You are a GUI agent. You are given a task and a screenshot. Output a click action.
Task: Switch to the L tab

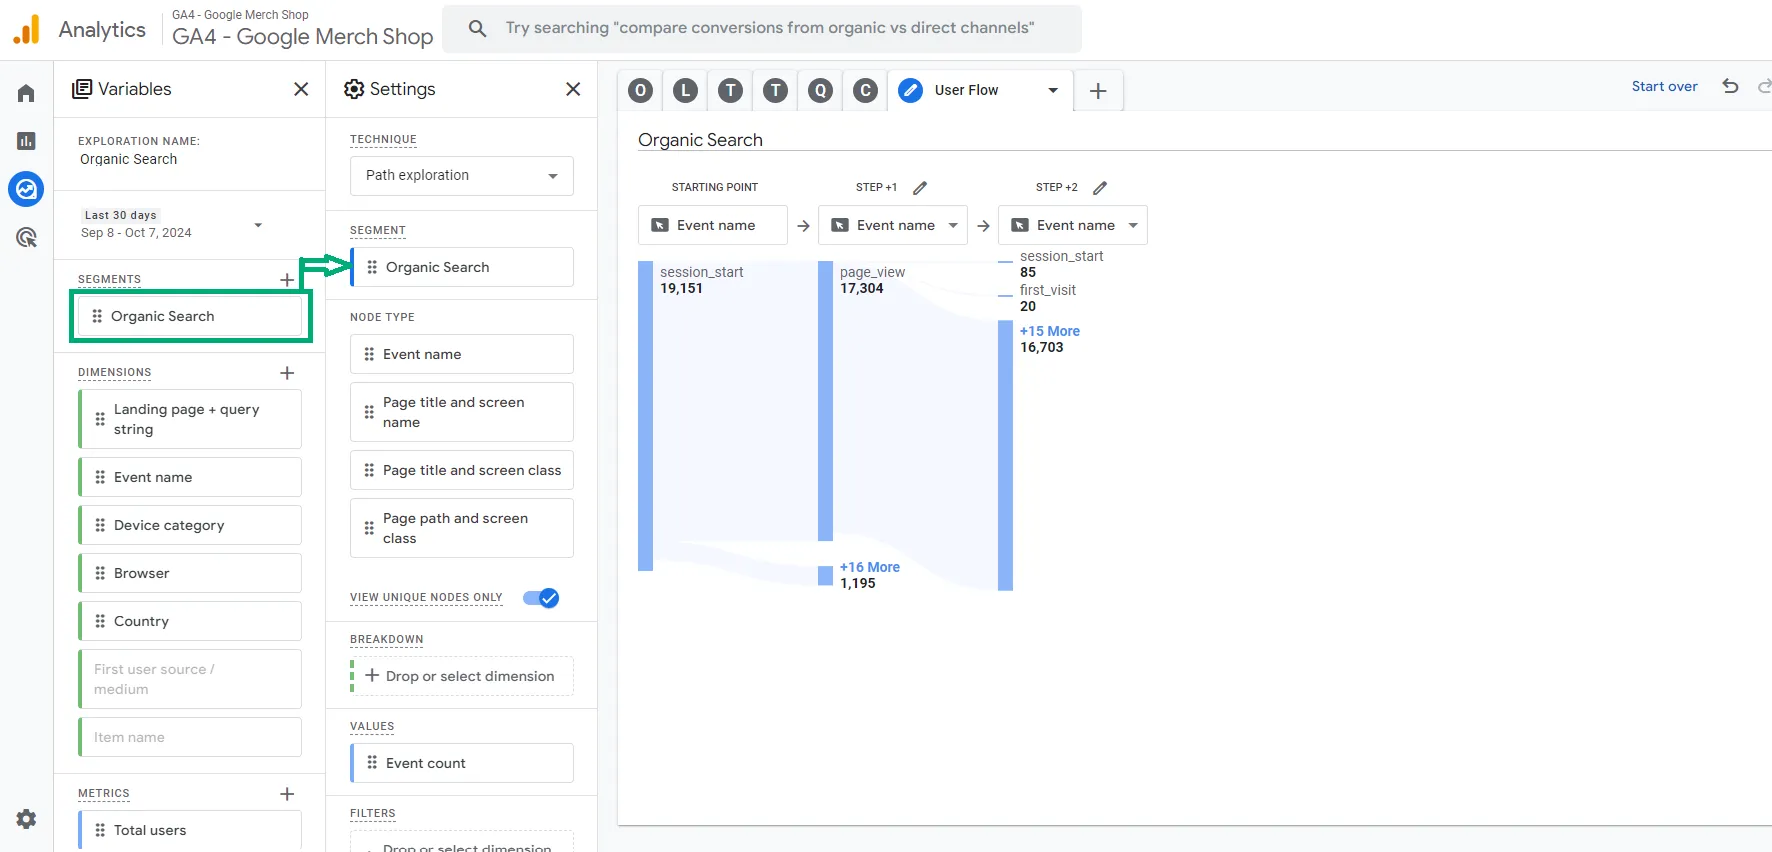[686, 91]
